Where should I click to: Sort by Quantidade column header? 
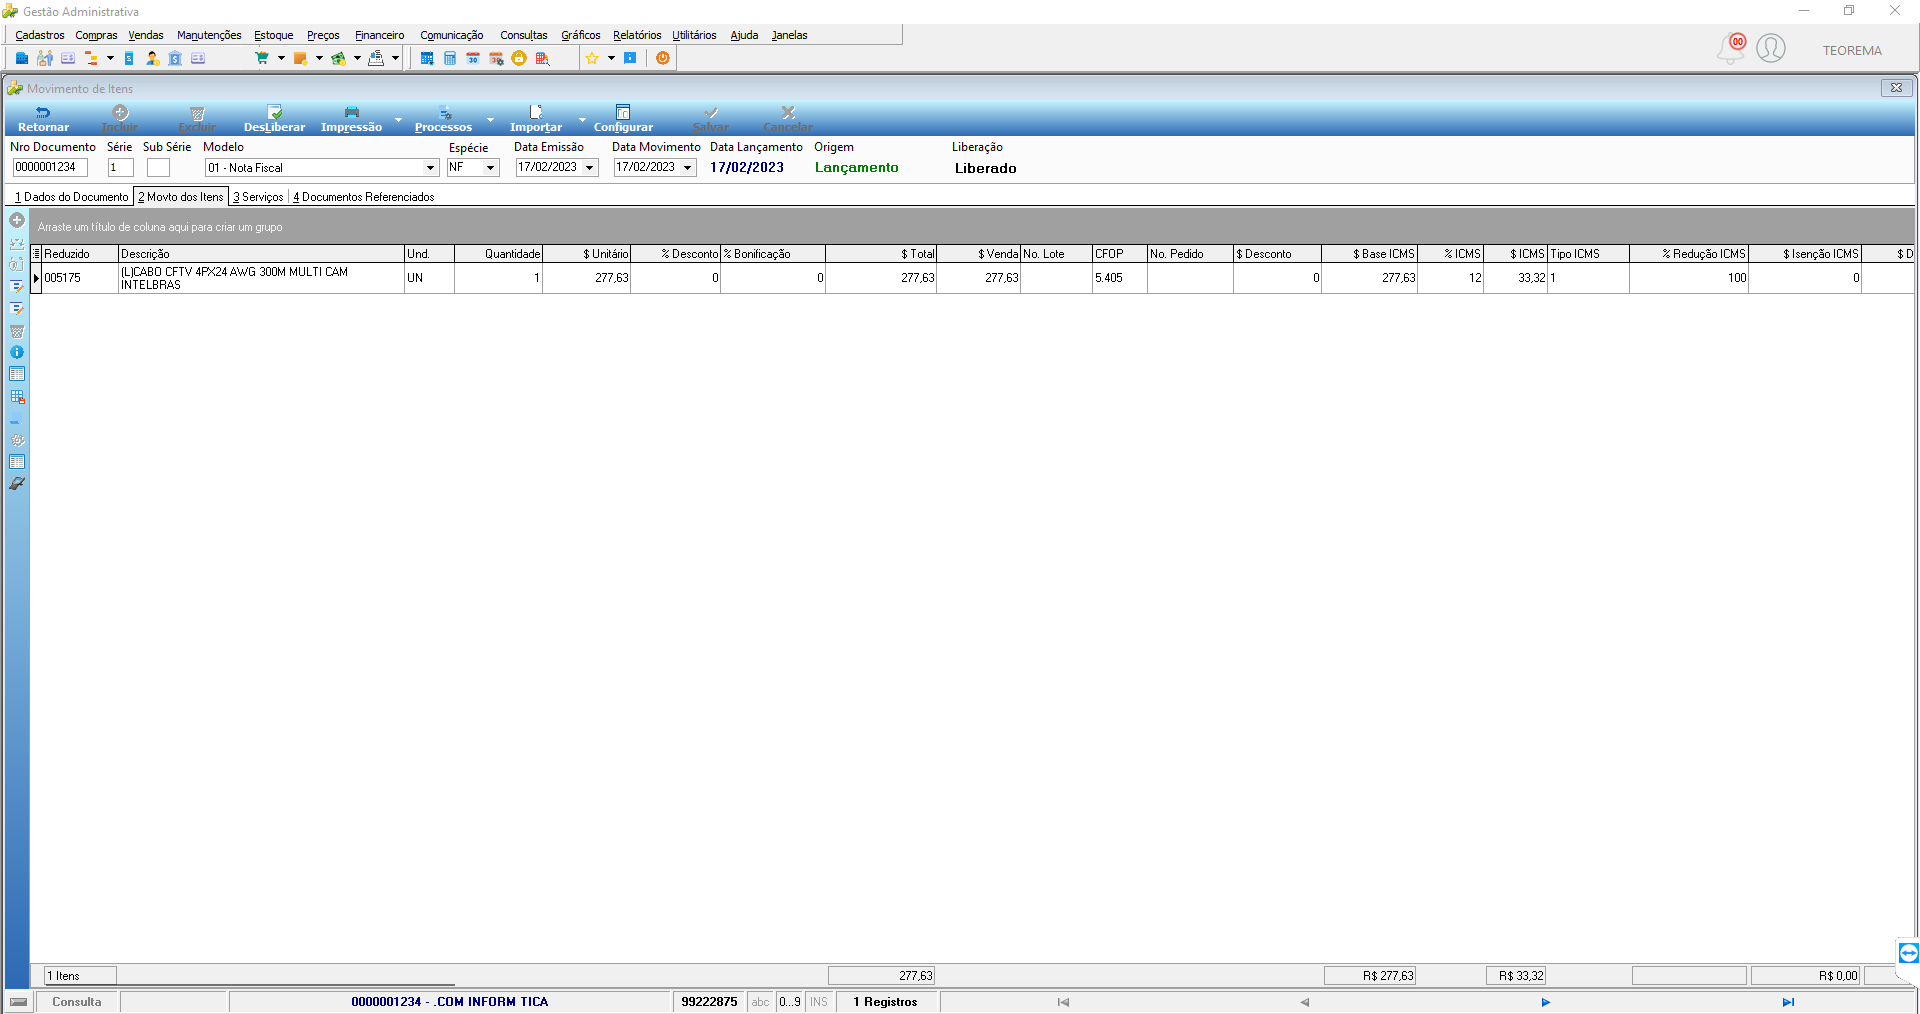pos(498,254)
